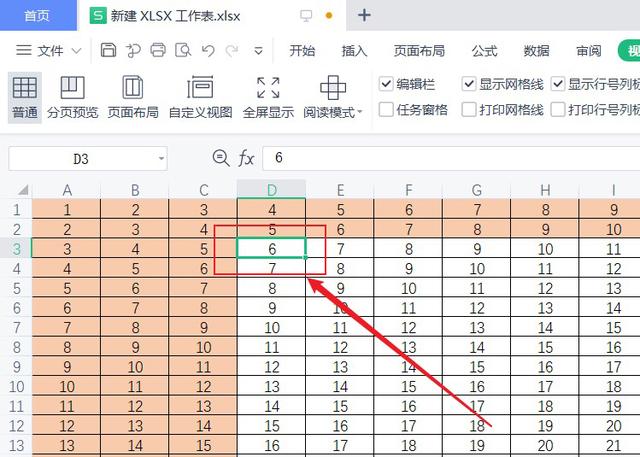Select row 10 header
This screenshot has height=457, width=640.
click(16, 386)
